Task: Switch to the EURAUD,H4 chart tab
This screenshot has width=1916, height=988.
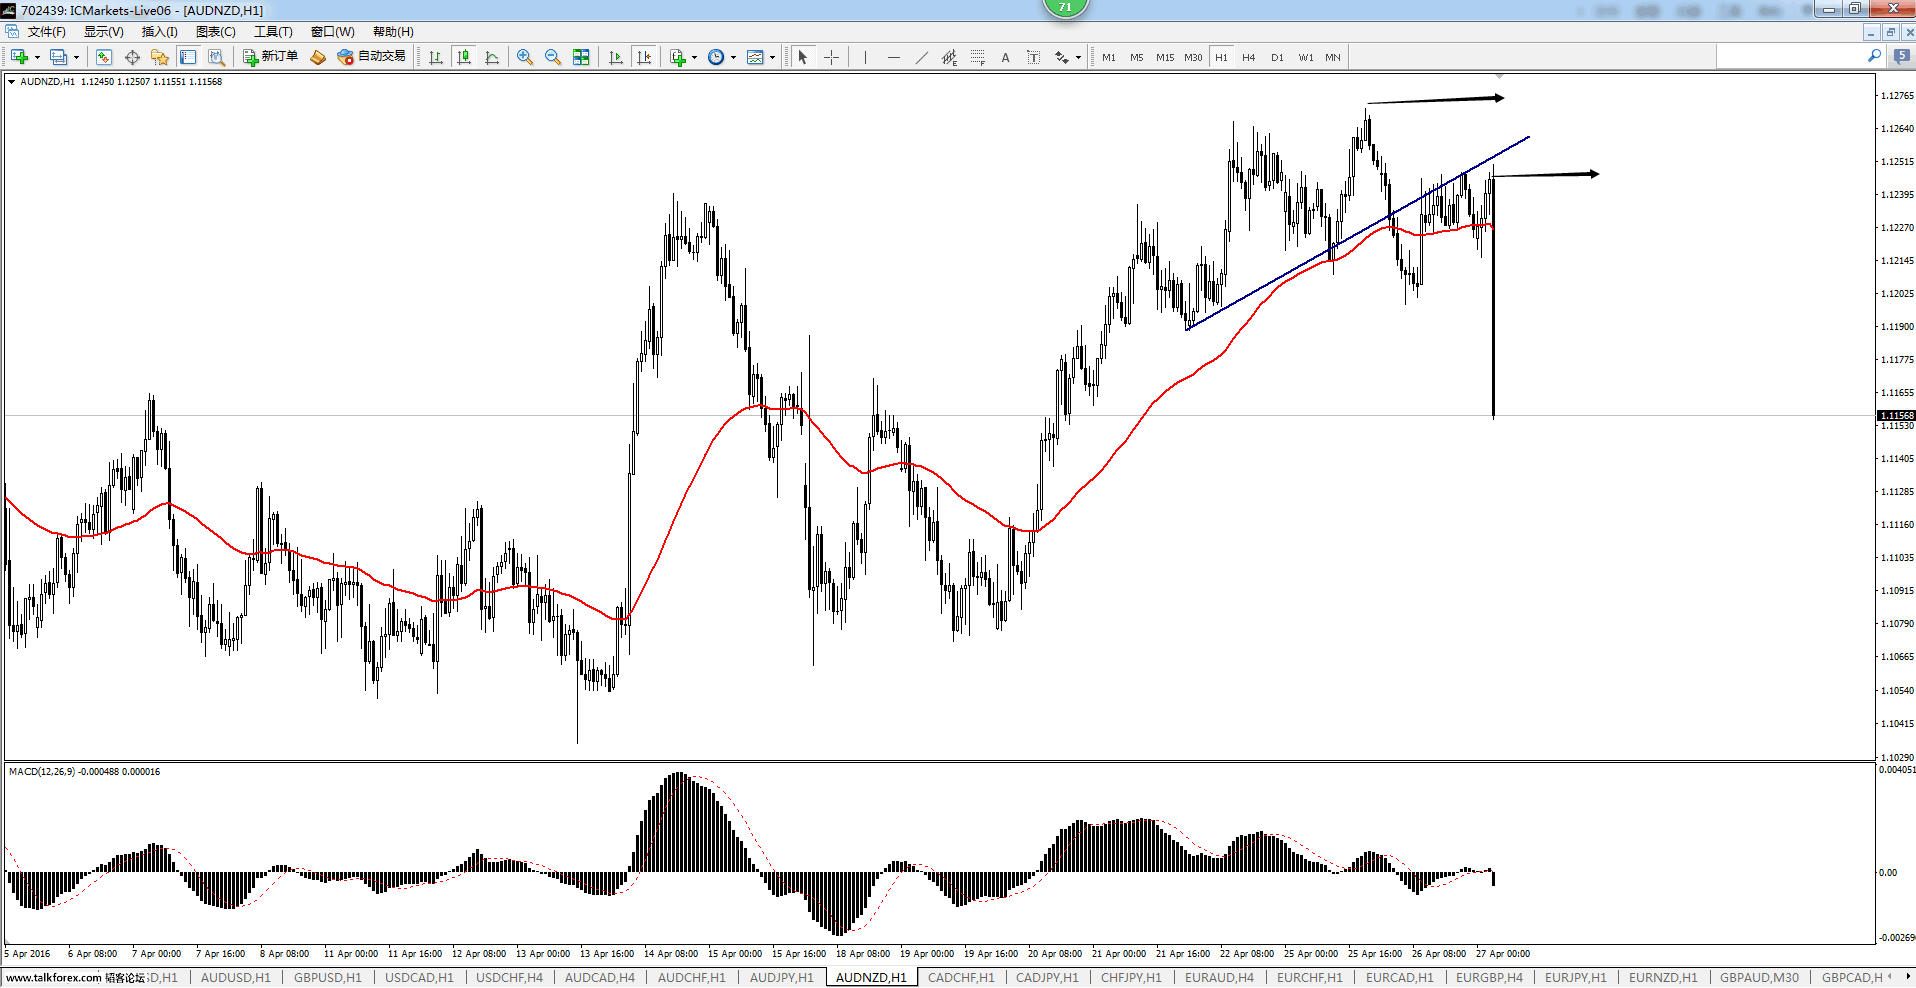Action: 1219,978
